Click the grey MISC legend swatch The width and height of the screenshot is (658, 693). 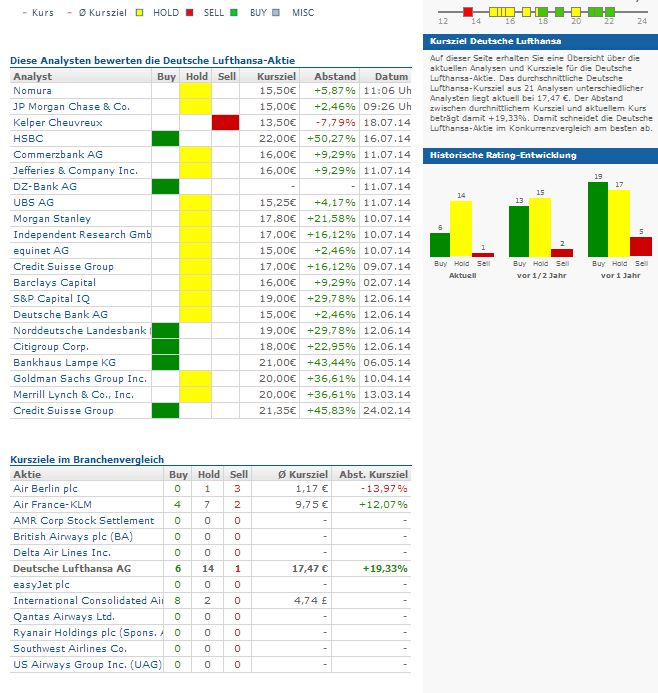tap(276, 13)
